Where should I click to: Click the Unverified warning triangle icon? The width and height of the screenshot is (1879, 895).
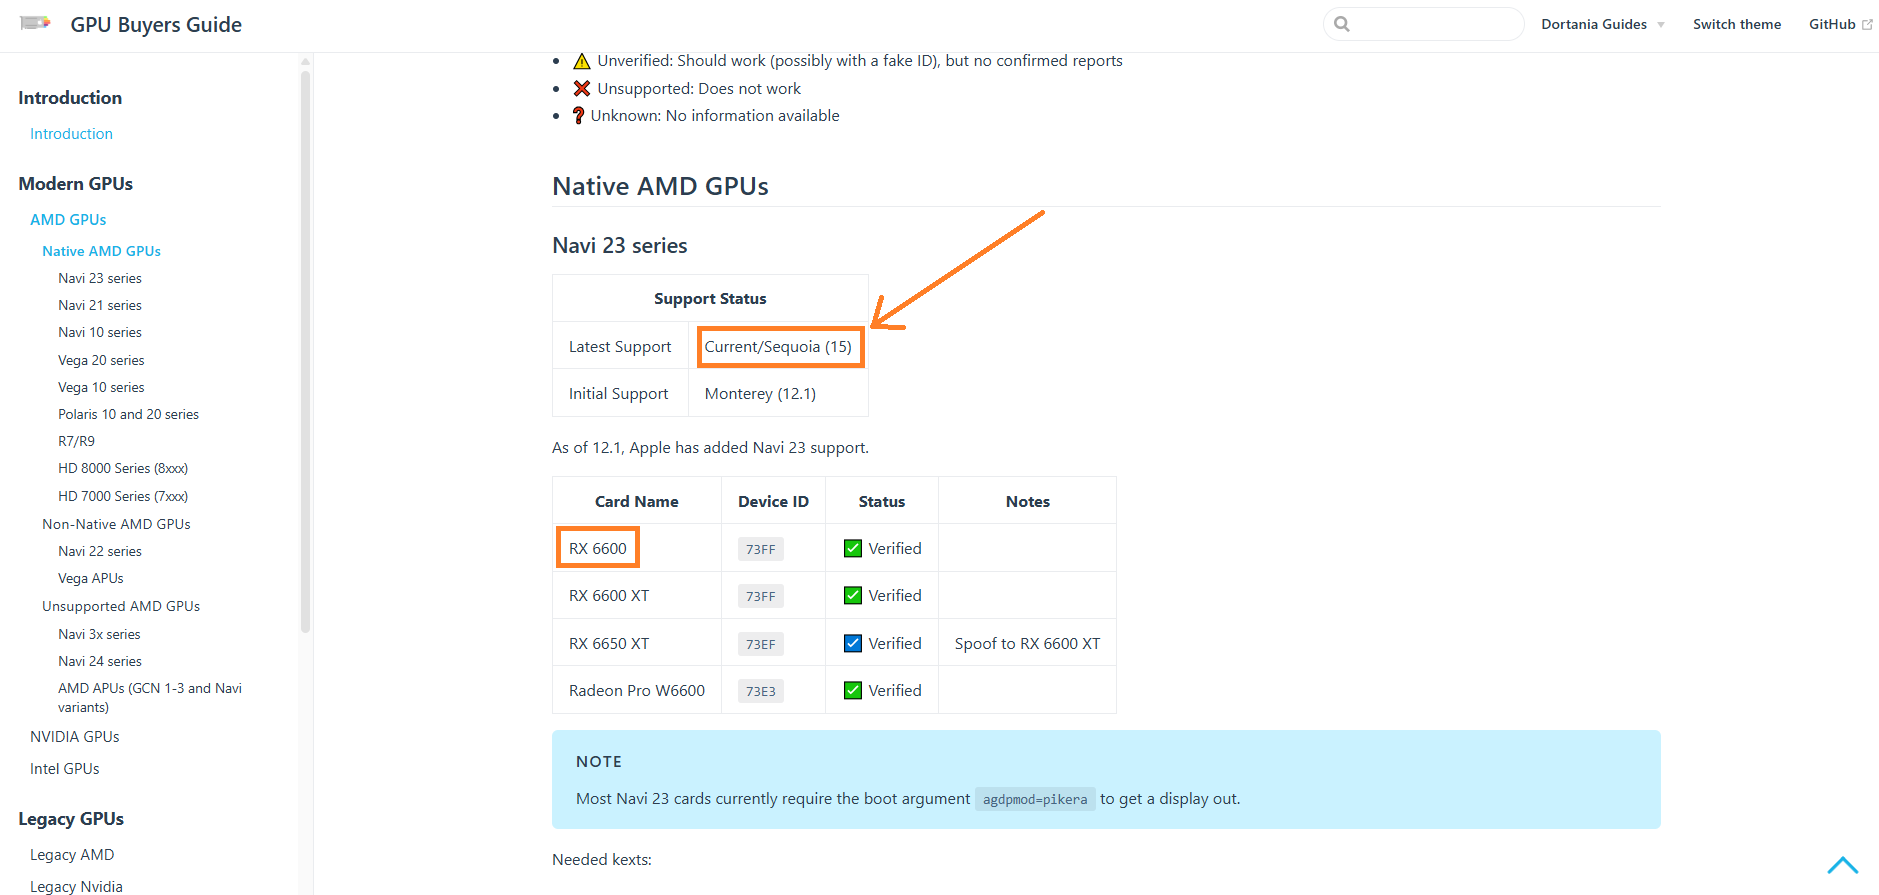tap(582, 61)
